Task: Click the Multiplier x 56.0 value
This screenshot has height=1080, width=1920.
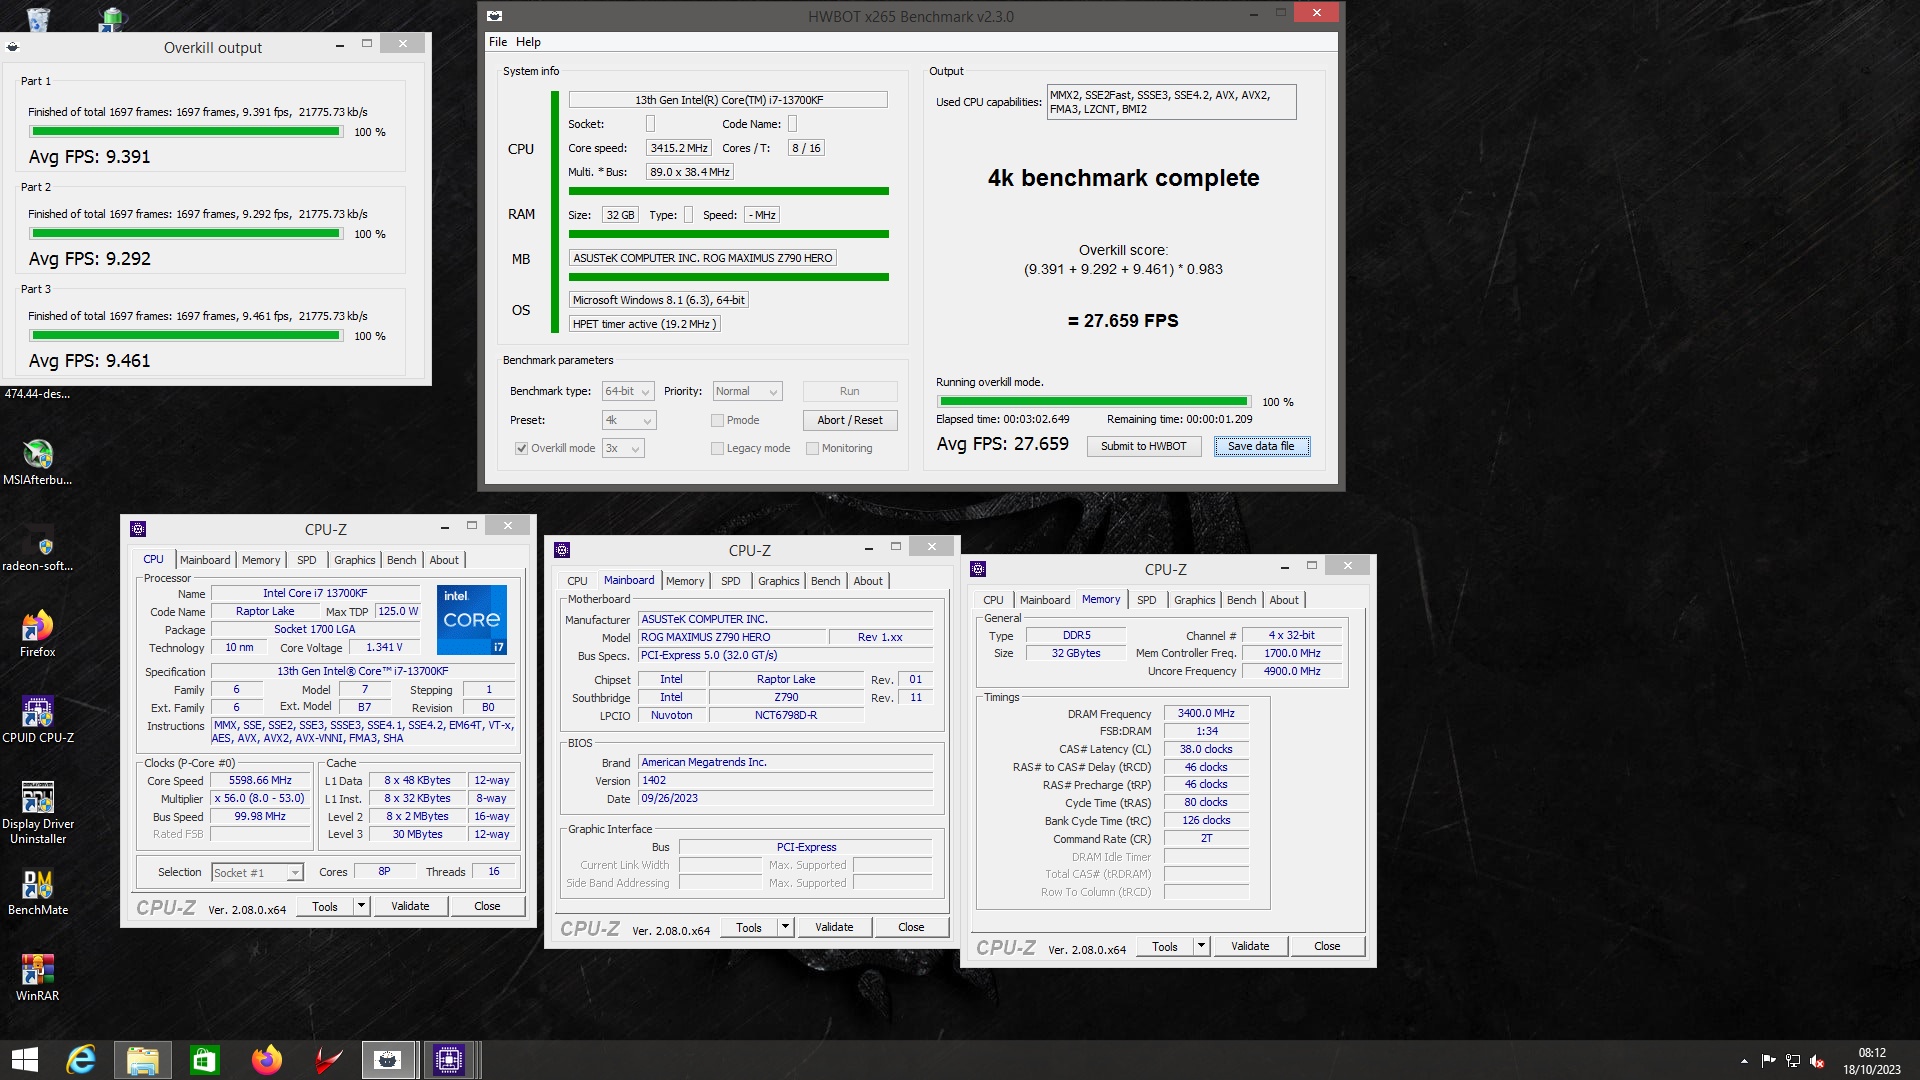Action: point(260,799)
